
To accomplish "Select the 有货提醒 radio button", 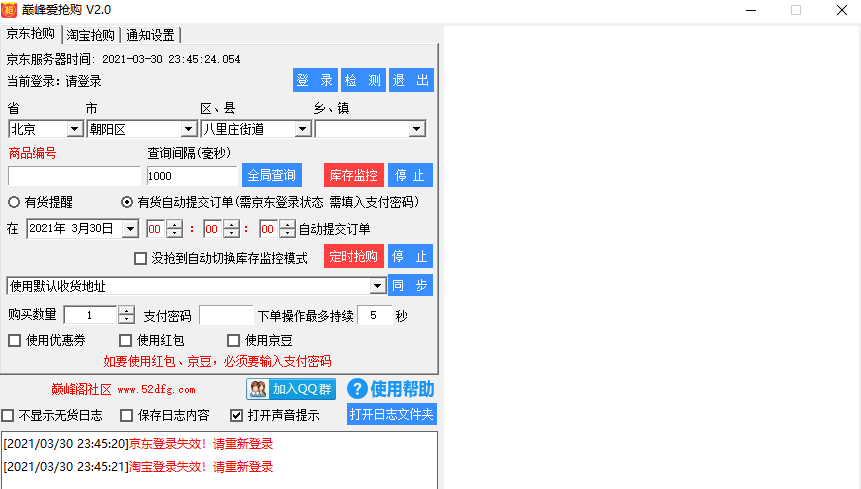I will pos(14,202).
